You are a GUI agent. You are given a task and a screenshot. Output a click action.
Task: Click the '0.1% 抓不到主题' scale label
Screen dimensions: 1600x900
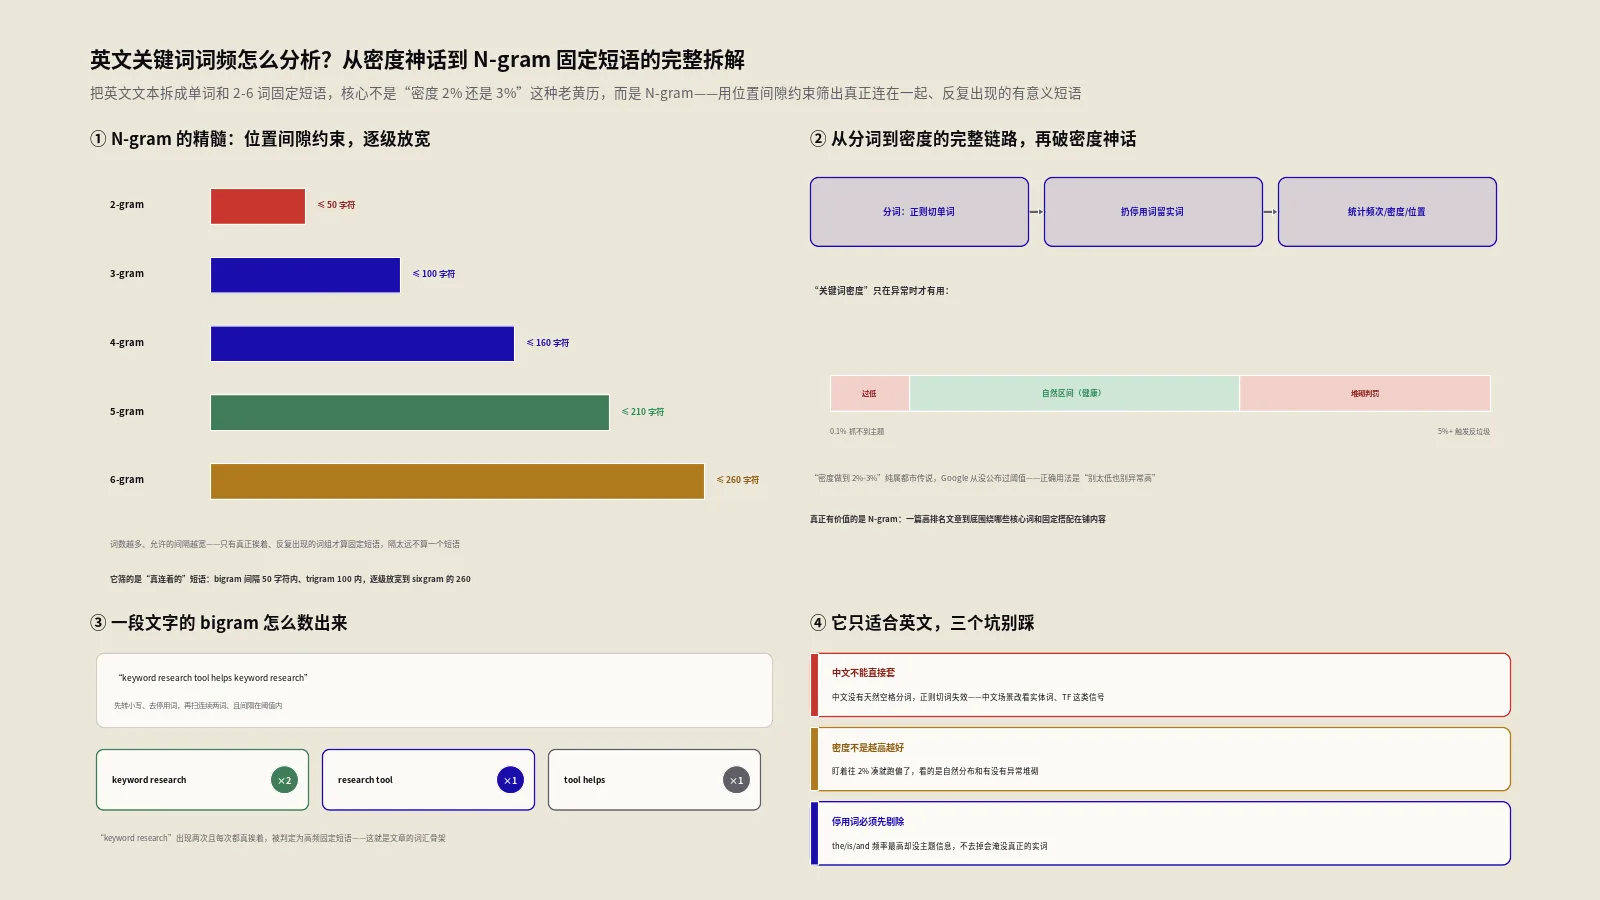pos(857,432)
